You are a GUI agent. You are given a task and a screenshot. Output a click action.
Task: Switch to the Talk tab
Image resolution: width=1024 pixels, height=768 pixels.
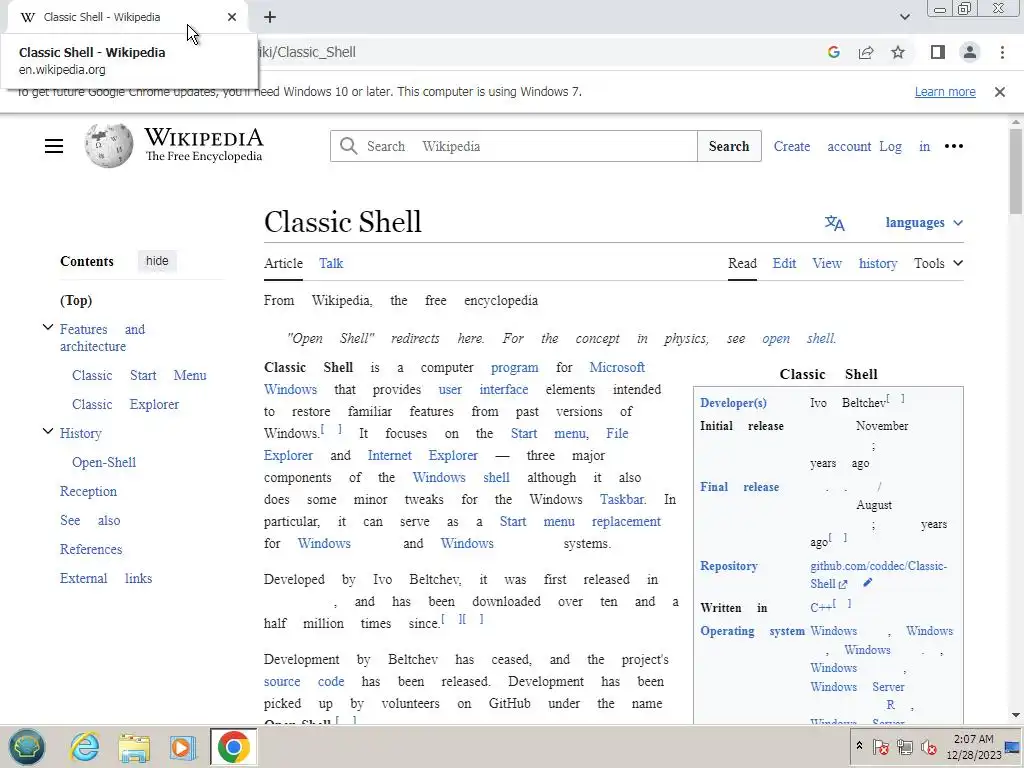[331, 263]
